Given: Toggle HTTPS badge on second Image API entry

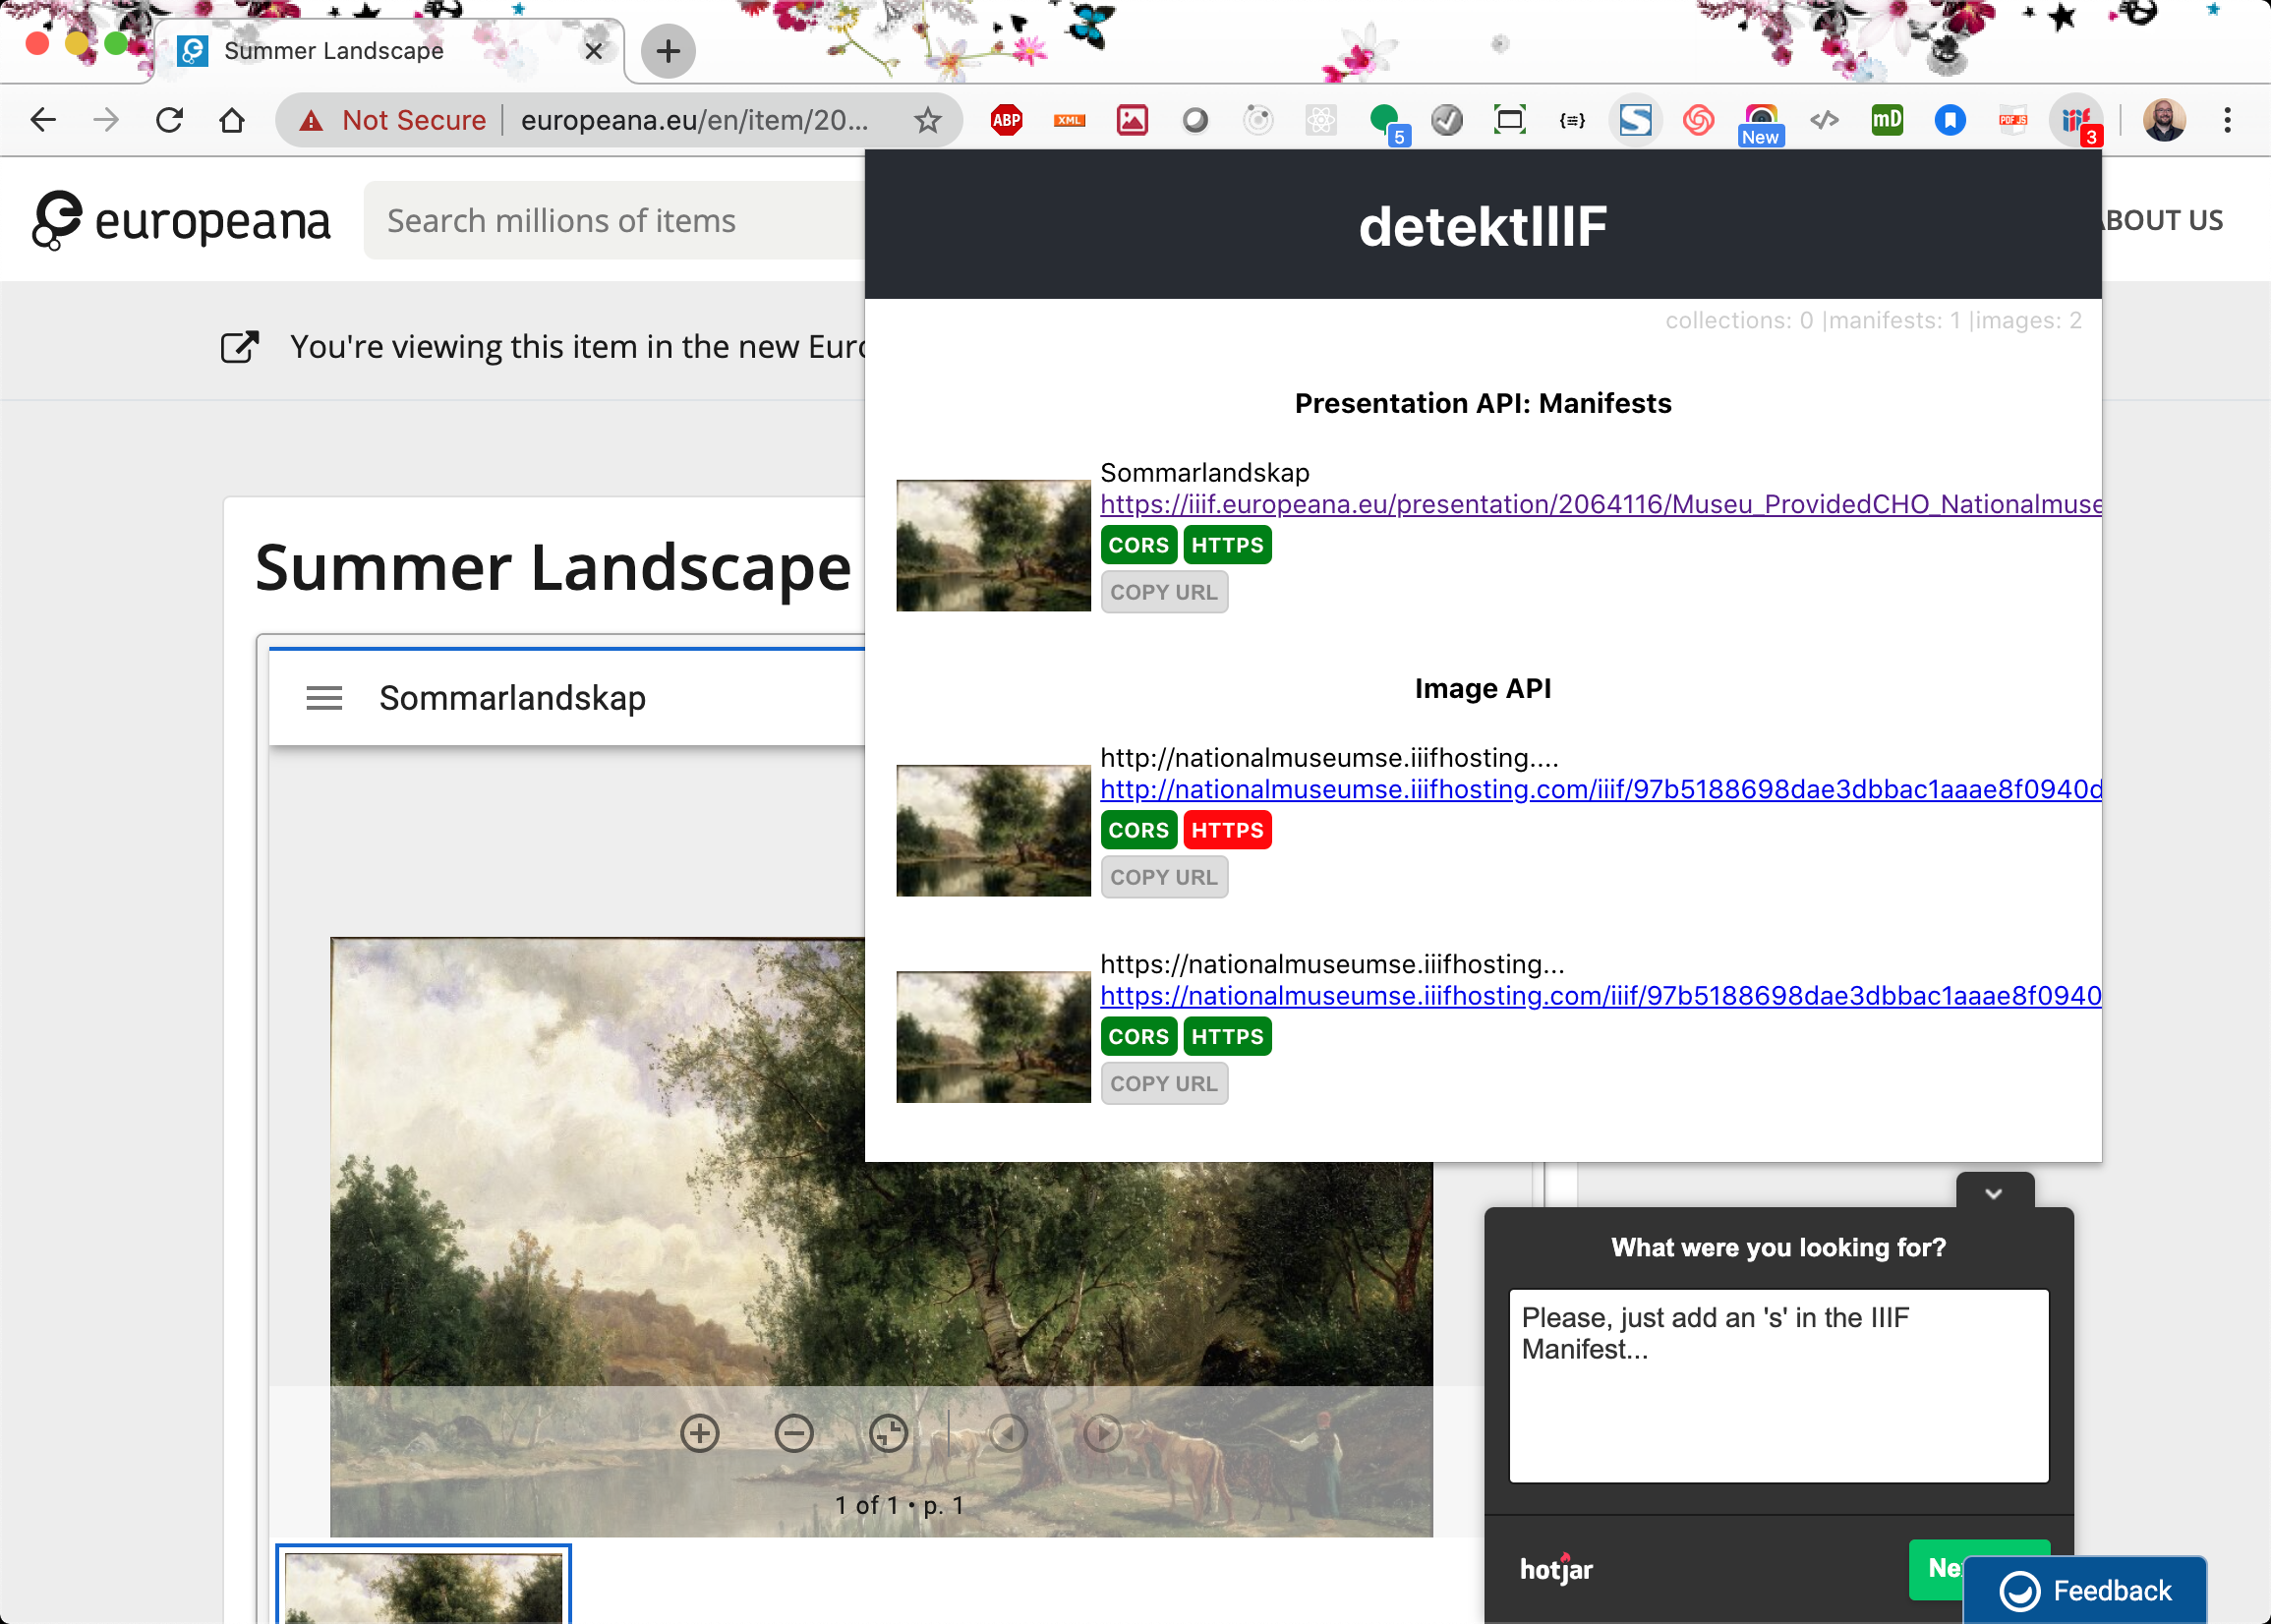Looking at the screenshot, I should (1225, 1037).
